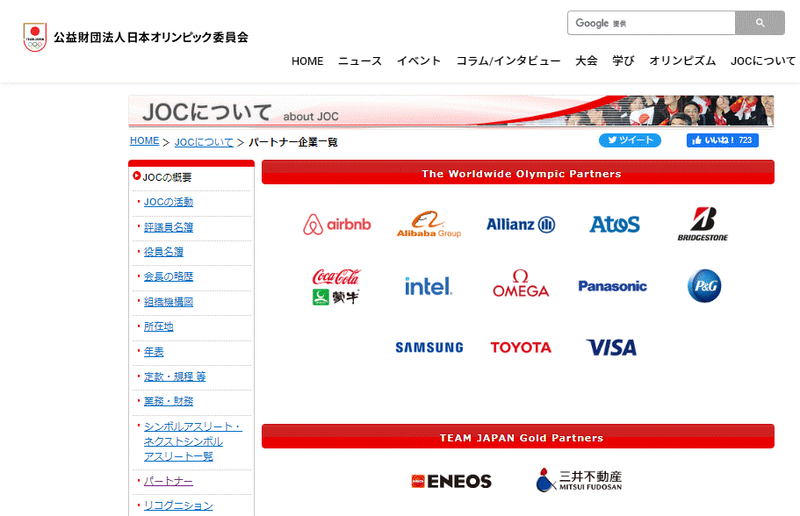Open the 学び navigation menu item

tap(623, 61)
